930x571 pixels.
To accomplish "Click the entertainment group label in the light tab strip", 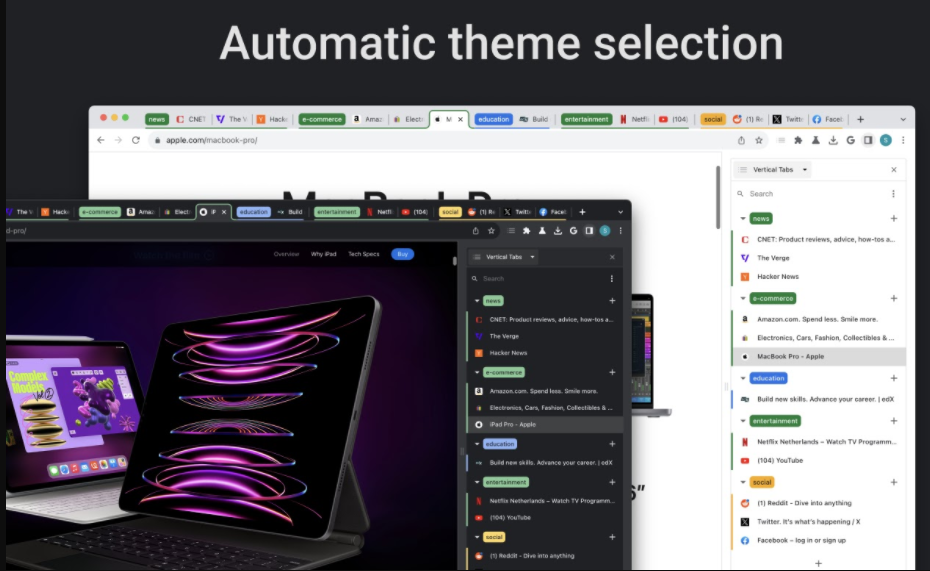I will tap(587, 119).
